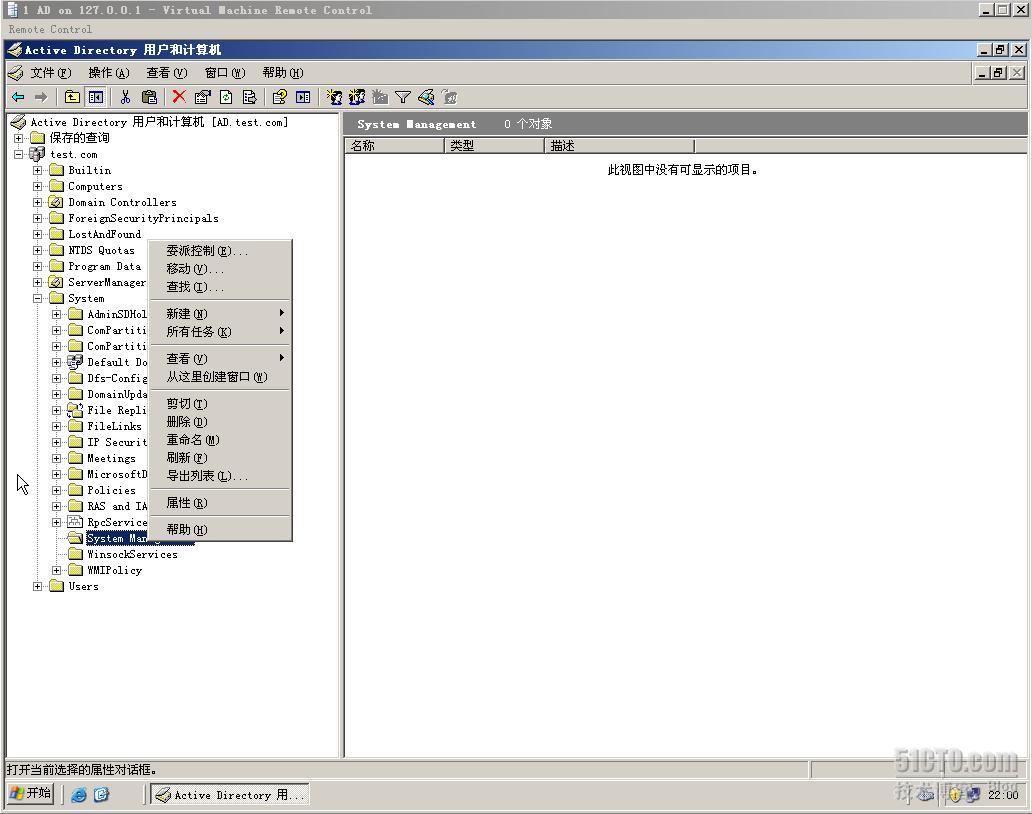The image size is (1032, 814).
Task: Open 查看(V) submenu in context menu
Action: [x=220, y=358]
